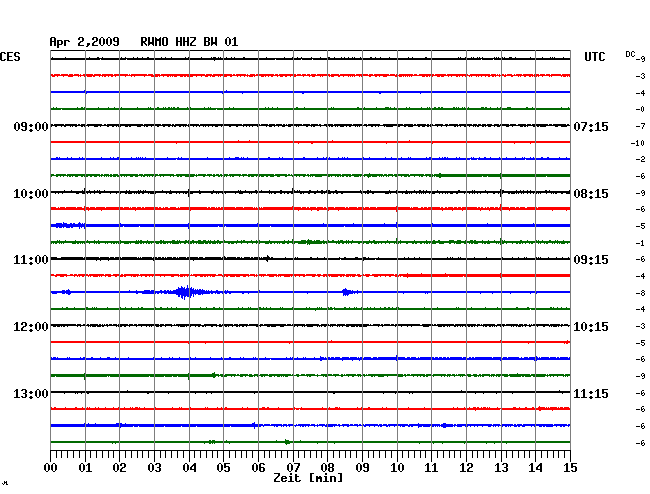Click the 09:15 UTC time label
The image size is (650, 494).
tap(591, 260)
